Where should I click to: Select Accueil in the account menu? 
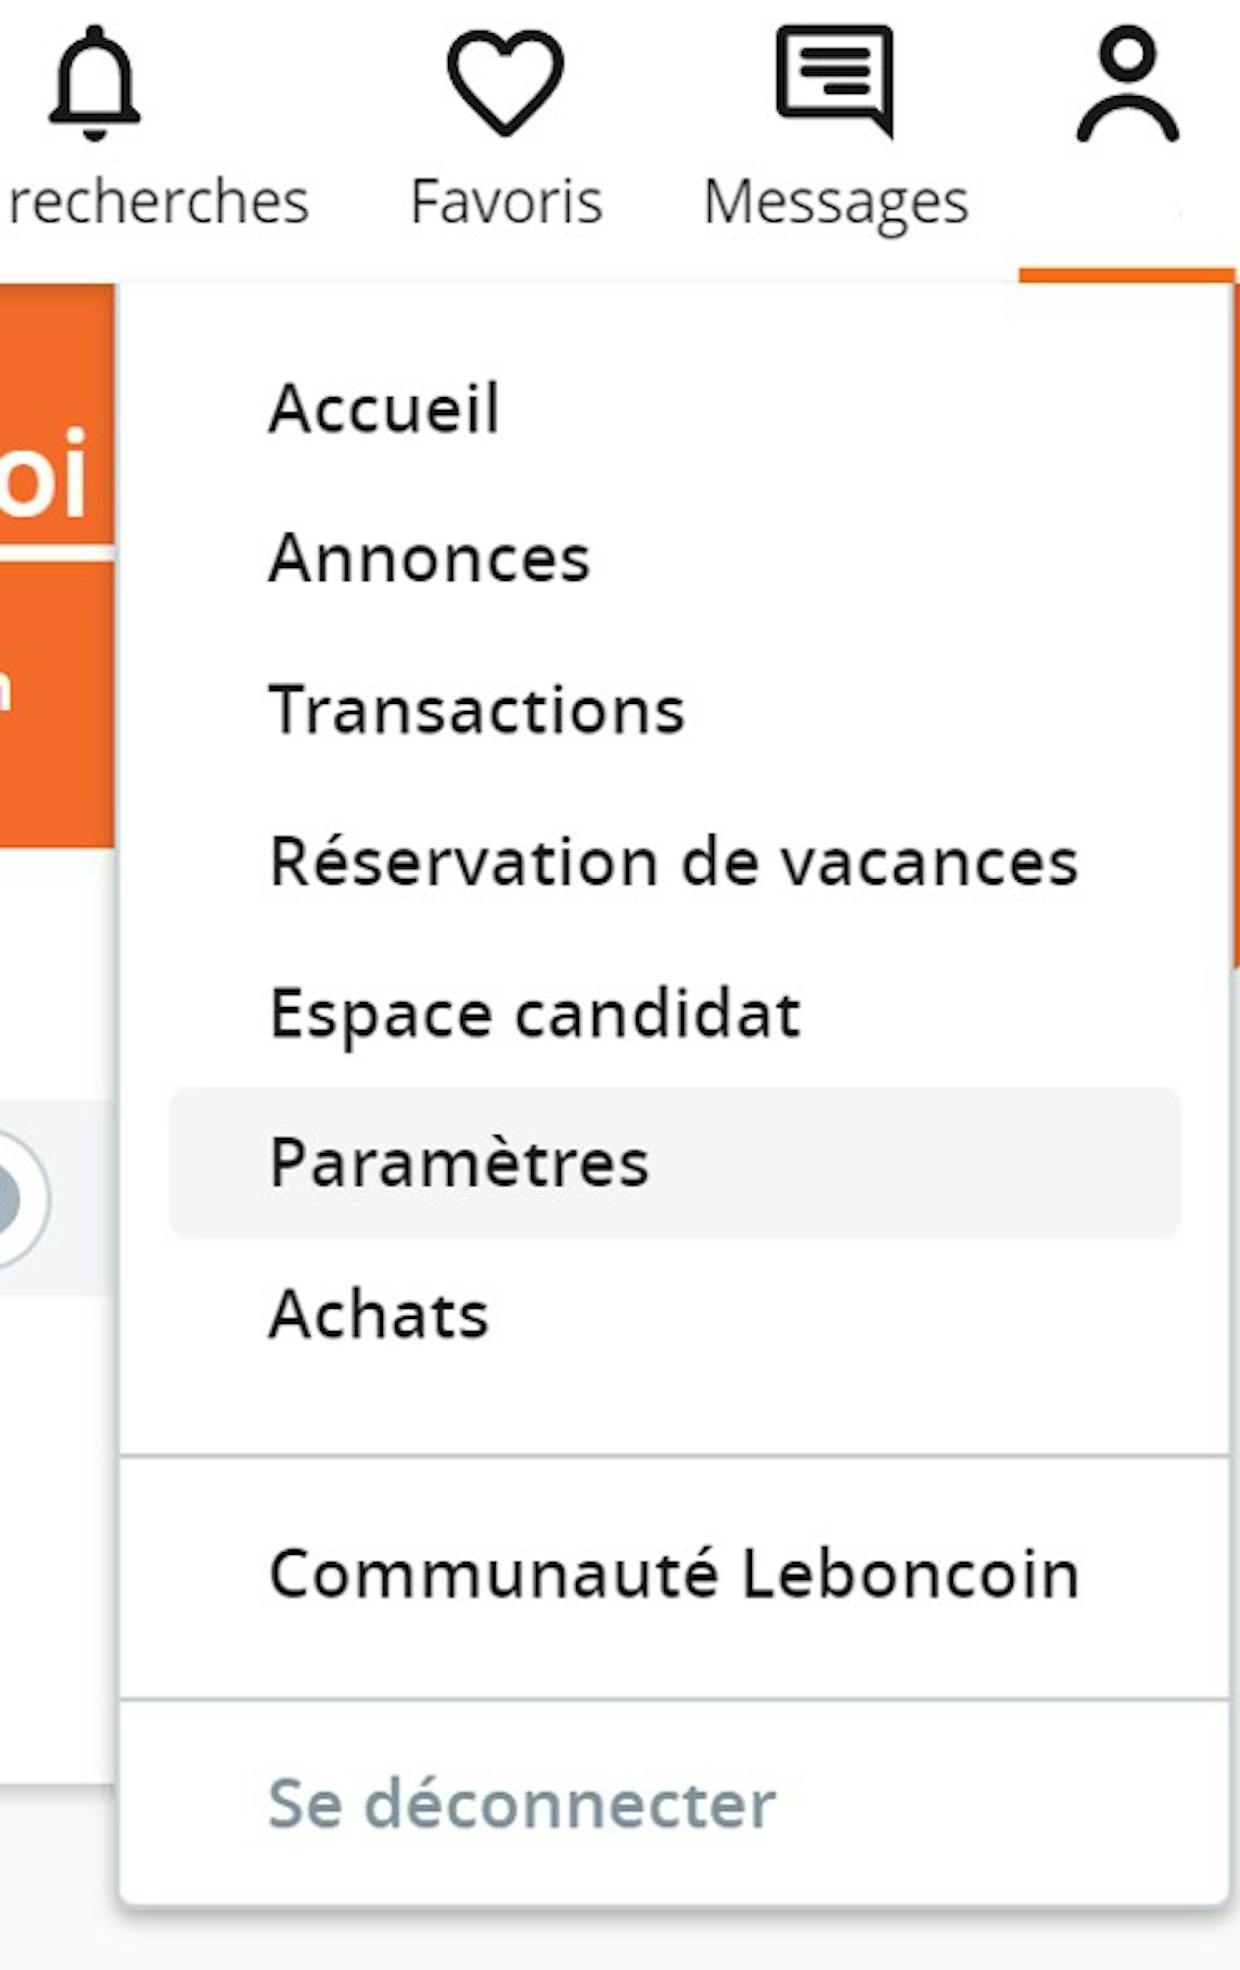pyautogui.click(x=384, y=408)
